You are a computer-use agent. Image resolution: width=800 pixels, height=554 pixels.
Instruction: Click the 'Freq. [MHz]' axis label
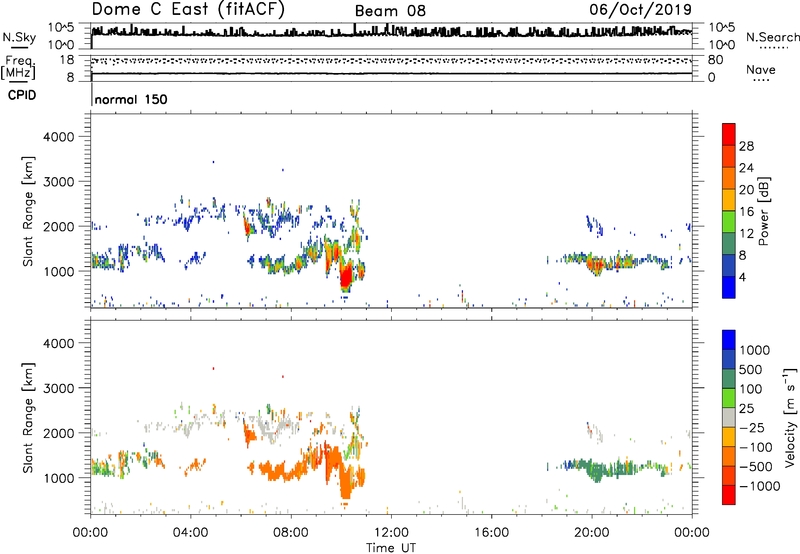tap(18, 68)
